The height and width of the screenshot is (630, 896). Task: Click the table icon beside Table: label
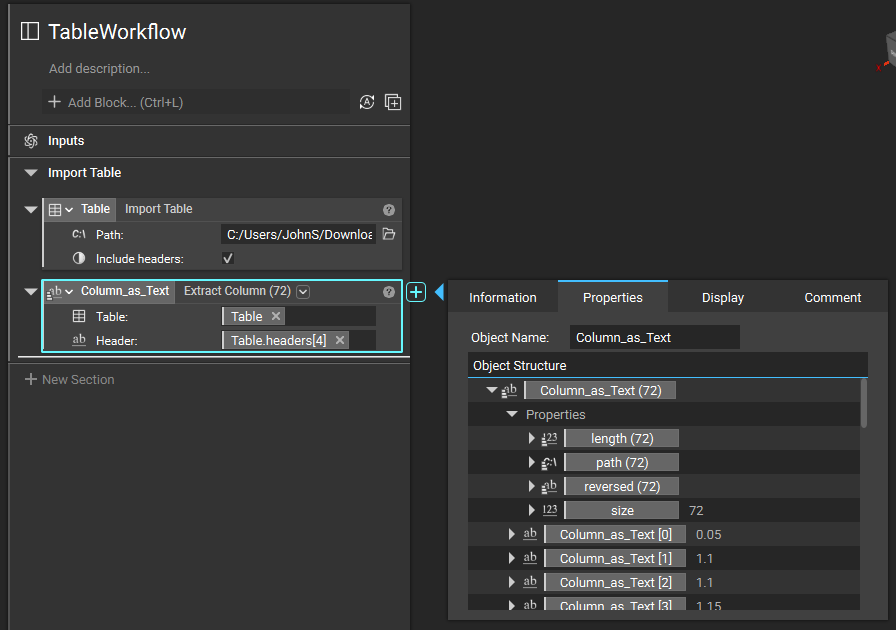pyautogui.click(x=79, y=316)
